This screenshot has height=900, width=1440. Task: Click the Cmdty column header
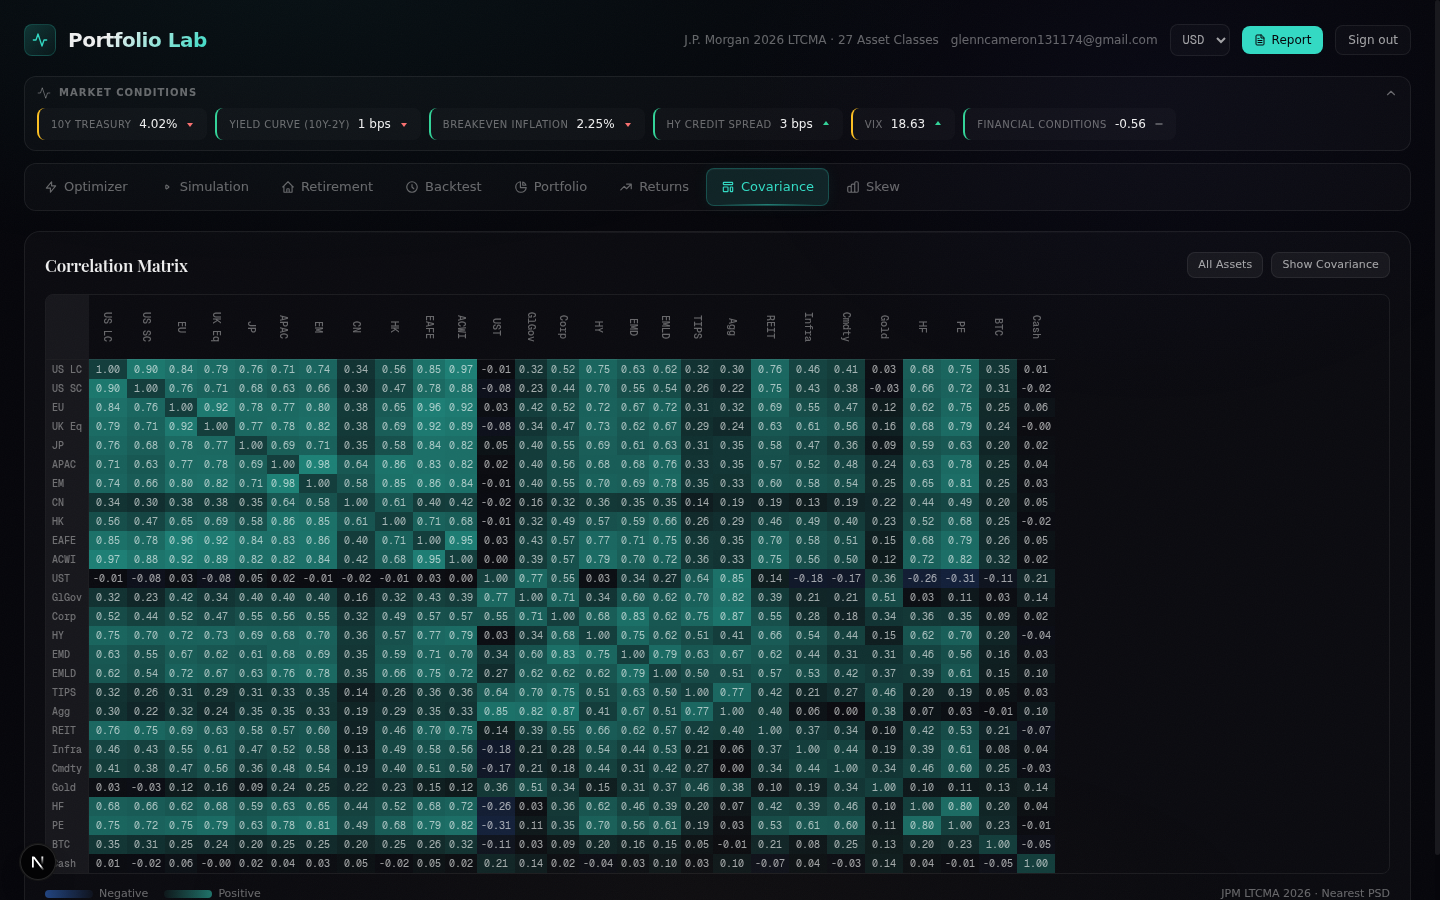coord(846,326)
